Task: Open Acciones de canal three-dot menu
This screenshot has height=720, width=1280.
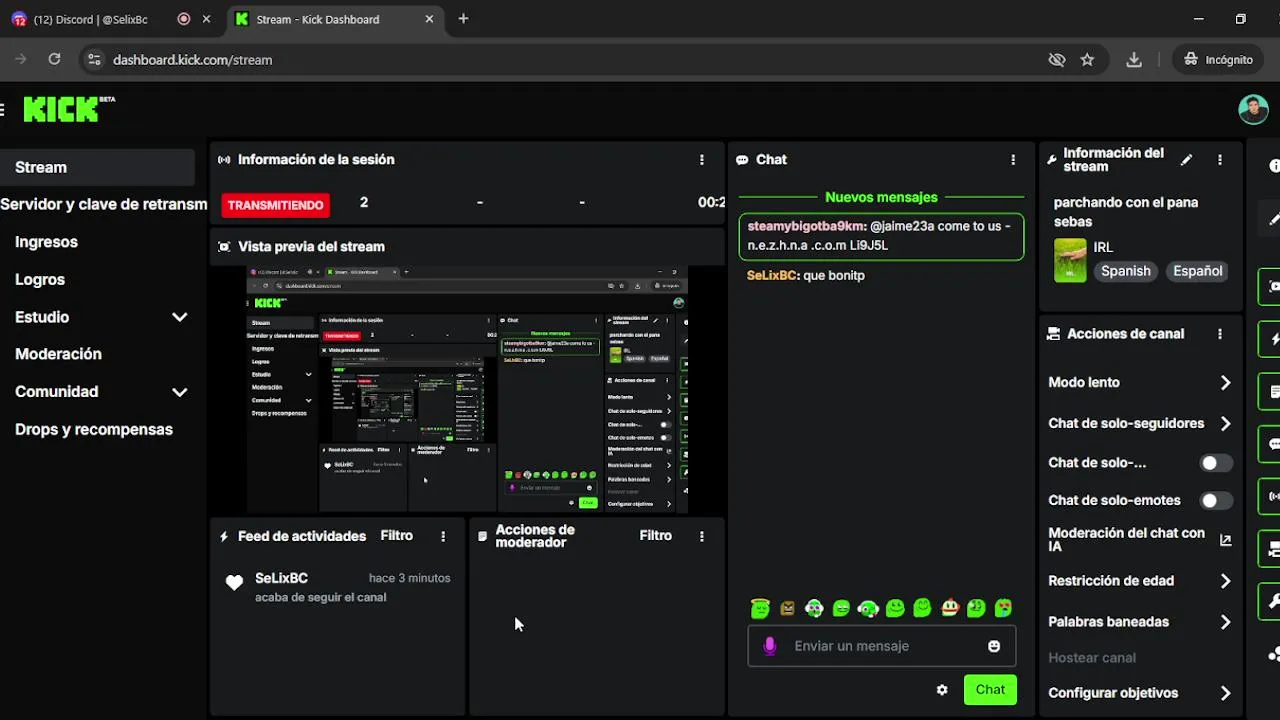Action: (1220, 334)
